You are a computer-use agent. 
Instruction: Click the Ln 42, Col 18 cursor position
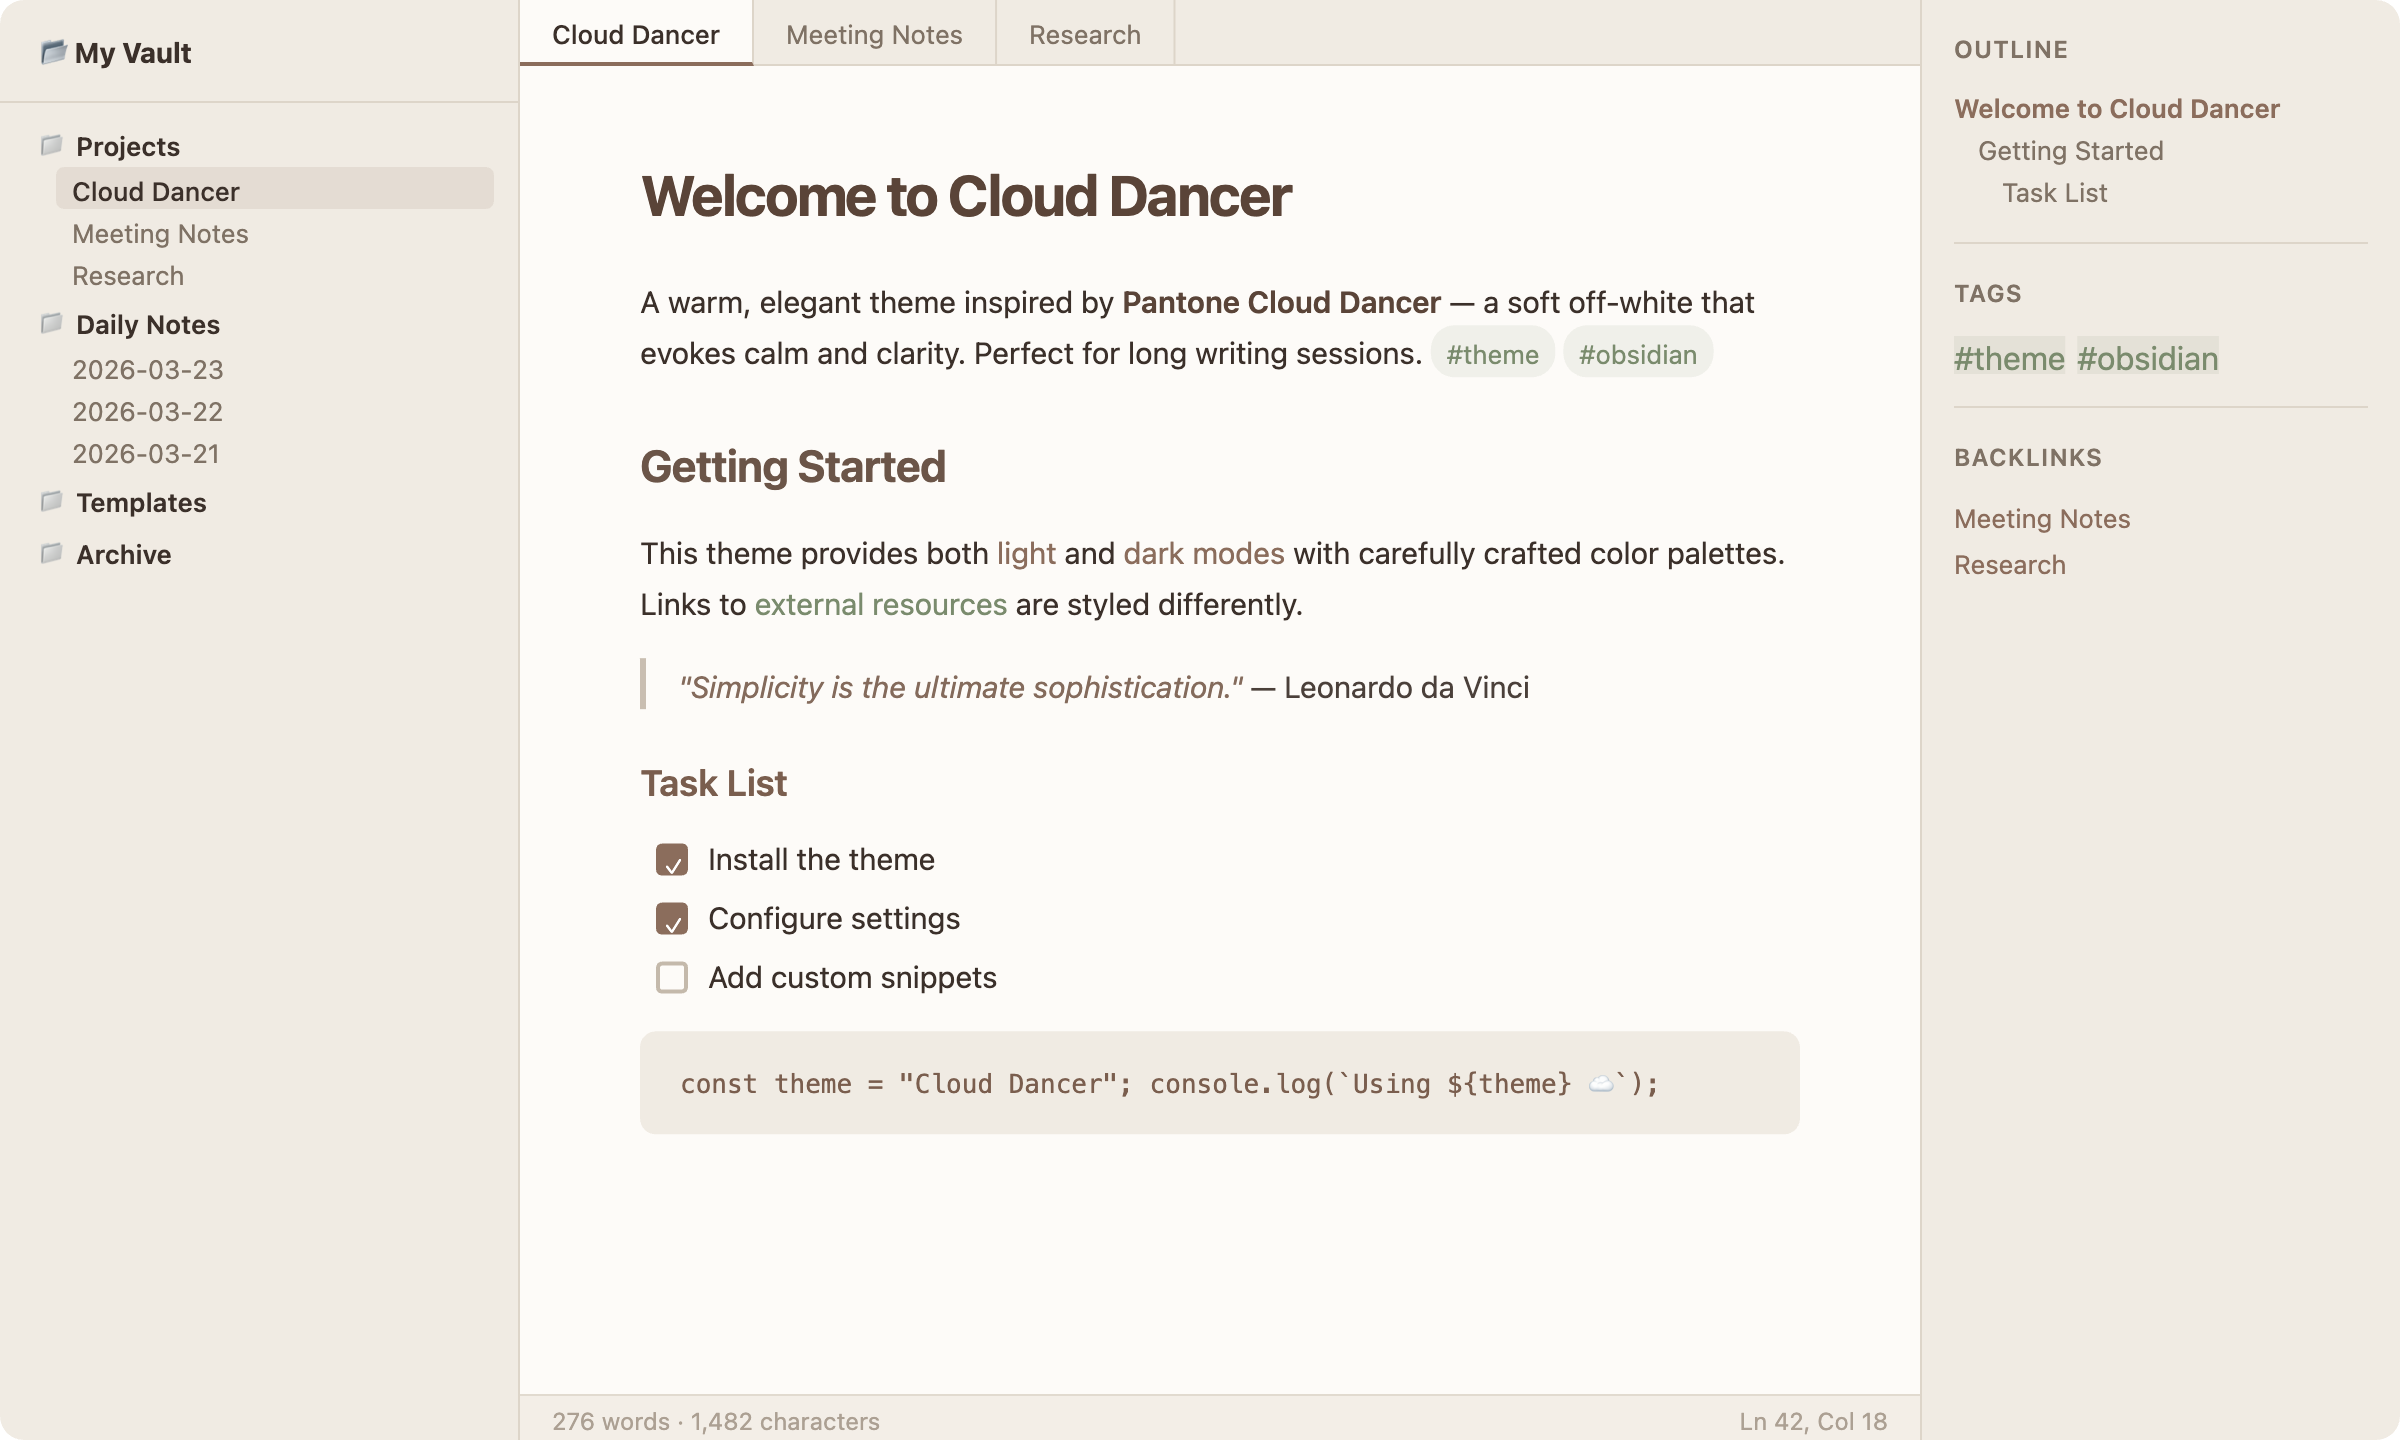[x=1813, y=1421]
